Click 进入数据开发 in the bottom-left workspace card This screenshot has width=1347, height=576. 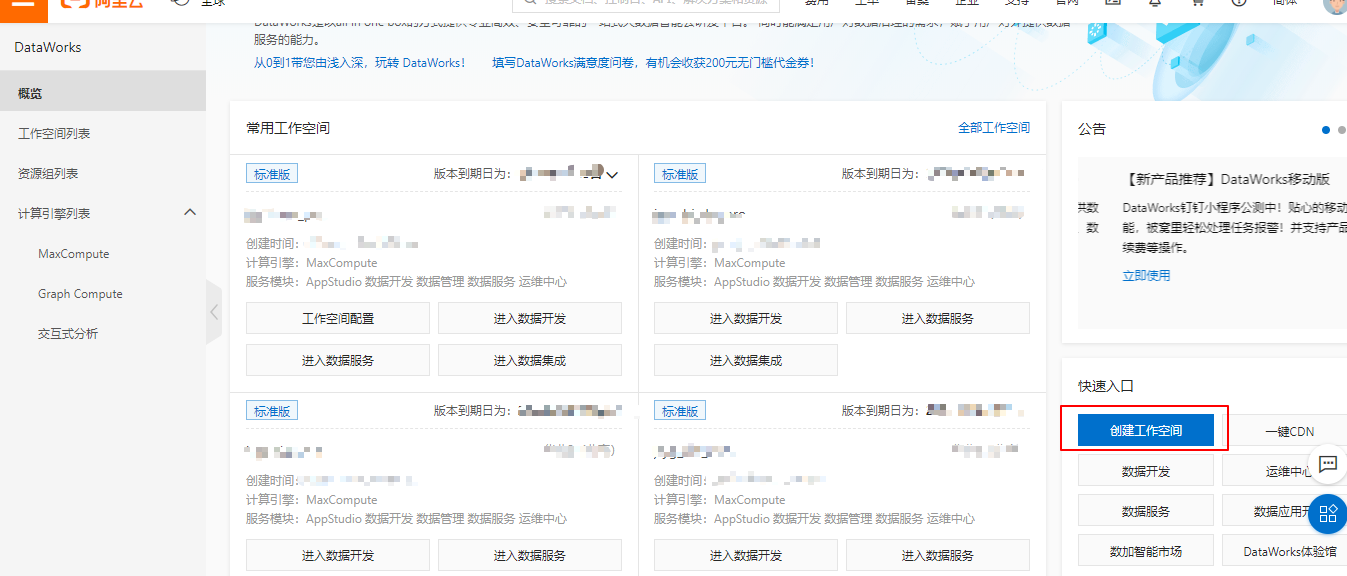pos(338,555)
